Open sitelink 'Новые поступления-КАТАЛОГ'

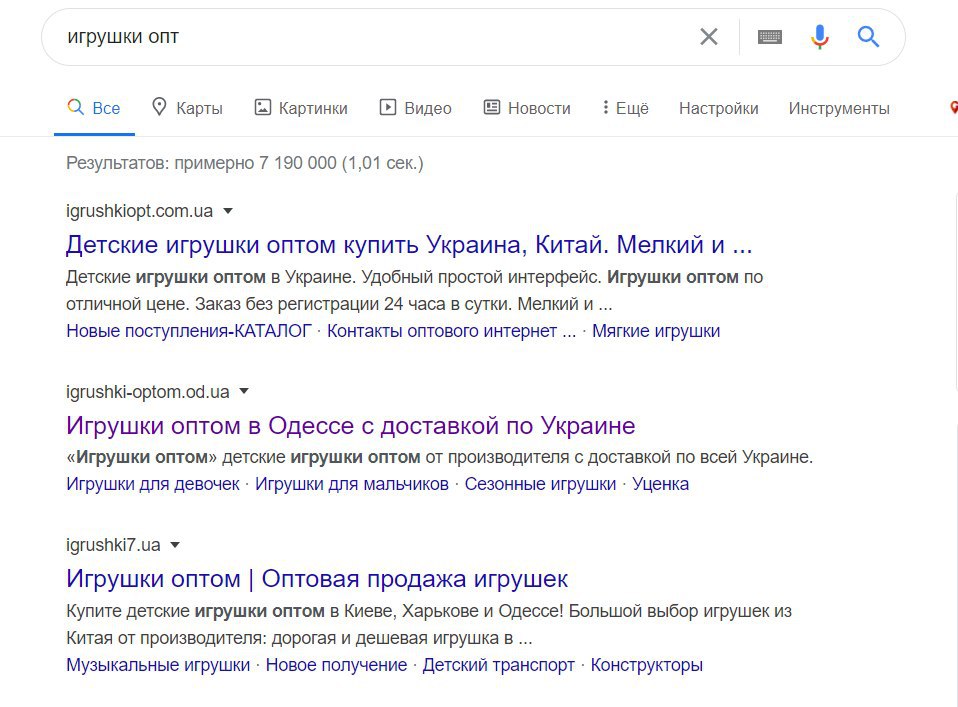(189, 331)
